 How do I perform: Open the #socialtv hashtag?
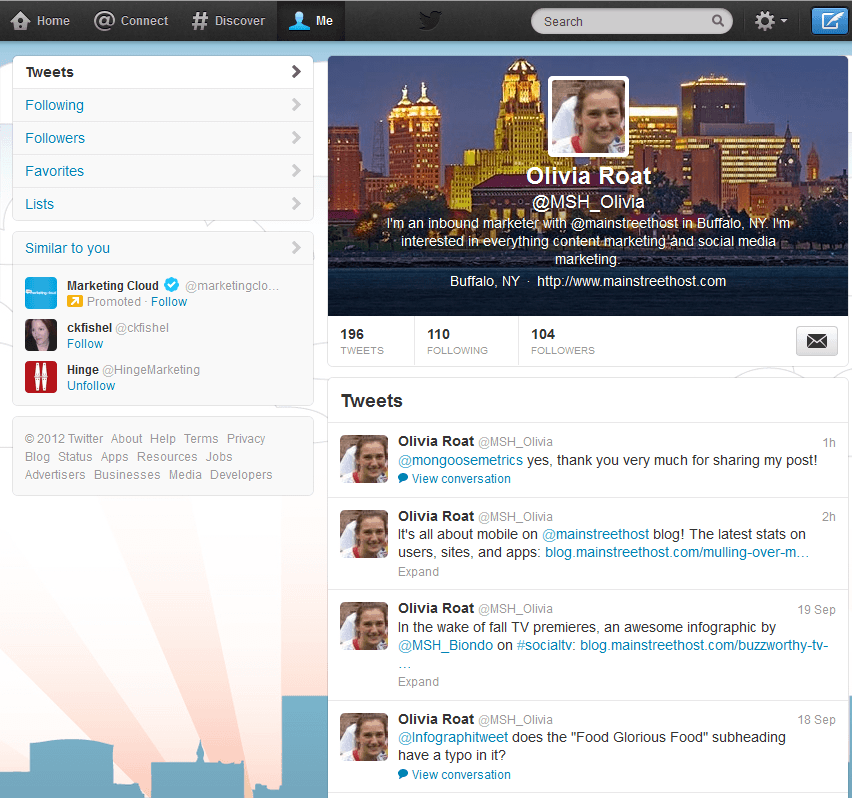[545, 645]
